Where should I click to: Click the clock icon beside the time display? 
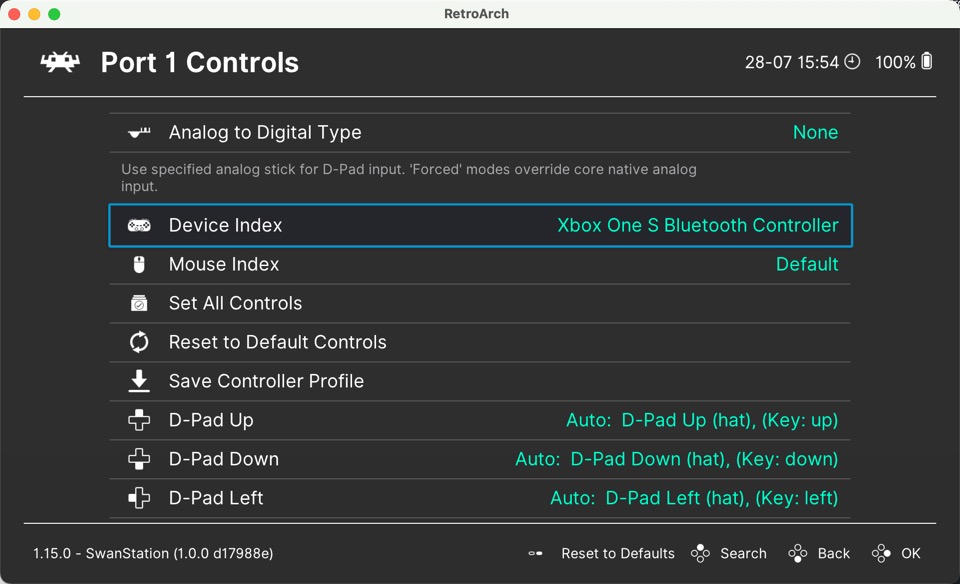click(x=852, y=61)
